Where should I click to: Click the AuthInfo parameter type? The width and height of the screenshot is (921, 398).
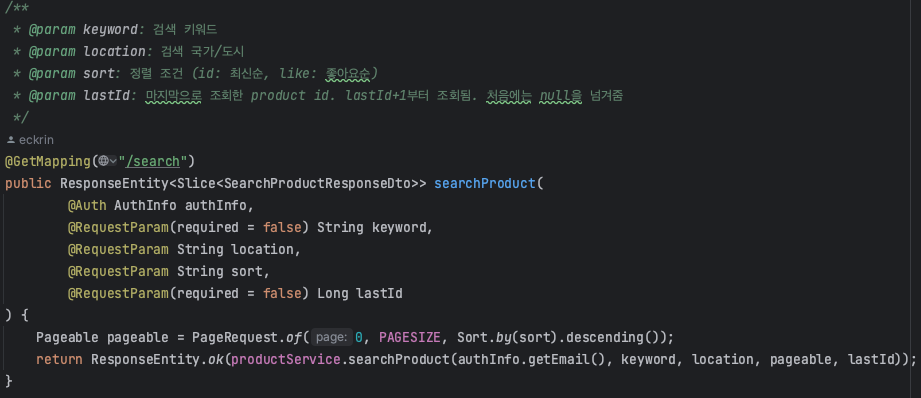pyautogui.click(x=145, y=205)
